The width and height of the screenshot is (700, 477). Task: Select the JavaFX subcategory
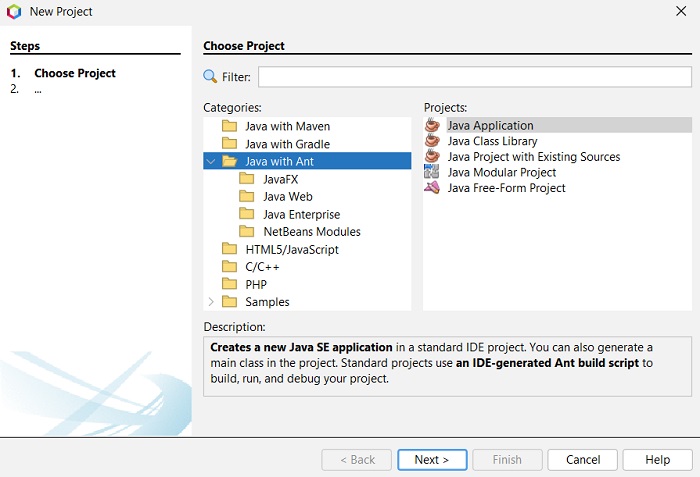(x=280, y=179)
